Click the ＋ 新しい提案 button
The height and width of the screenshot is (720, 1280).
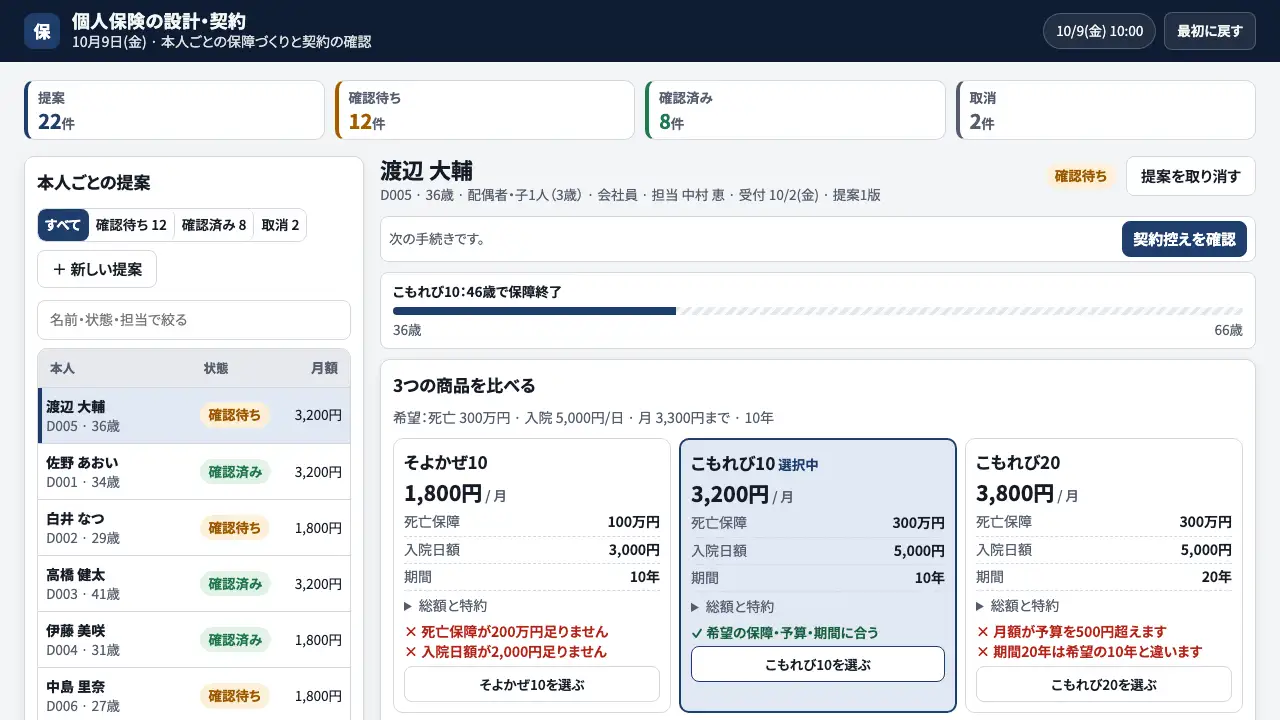pyautogui.click(x=97, y=269)
